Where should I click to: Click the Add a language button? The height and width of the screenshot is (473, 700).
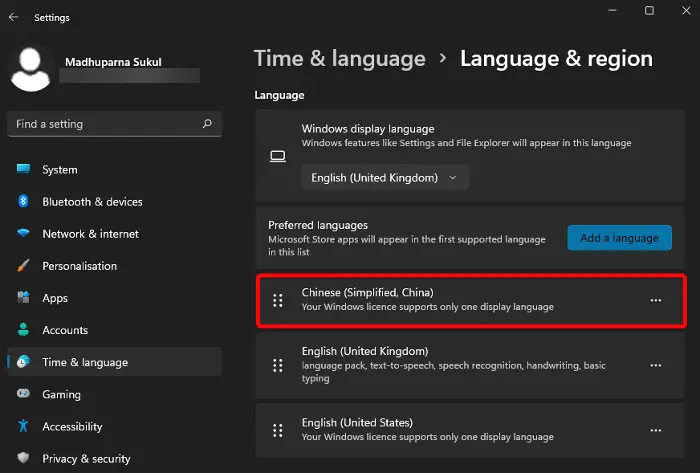tap(619, 238)
